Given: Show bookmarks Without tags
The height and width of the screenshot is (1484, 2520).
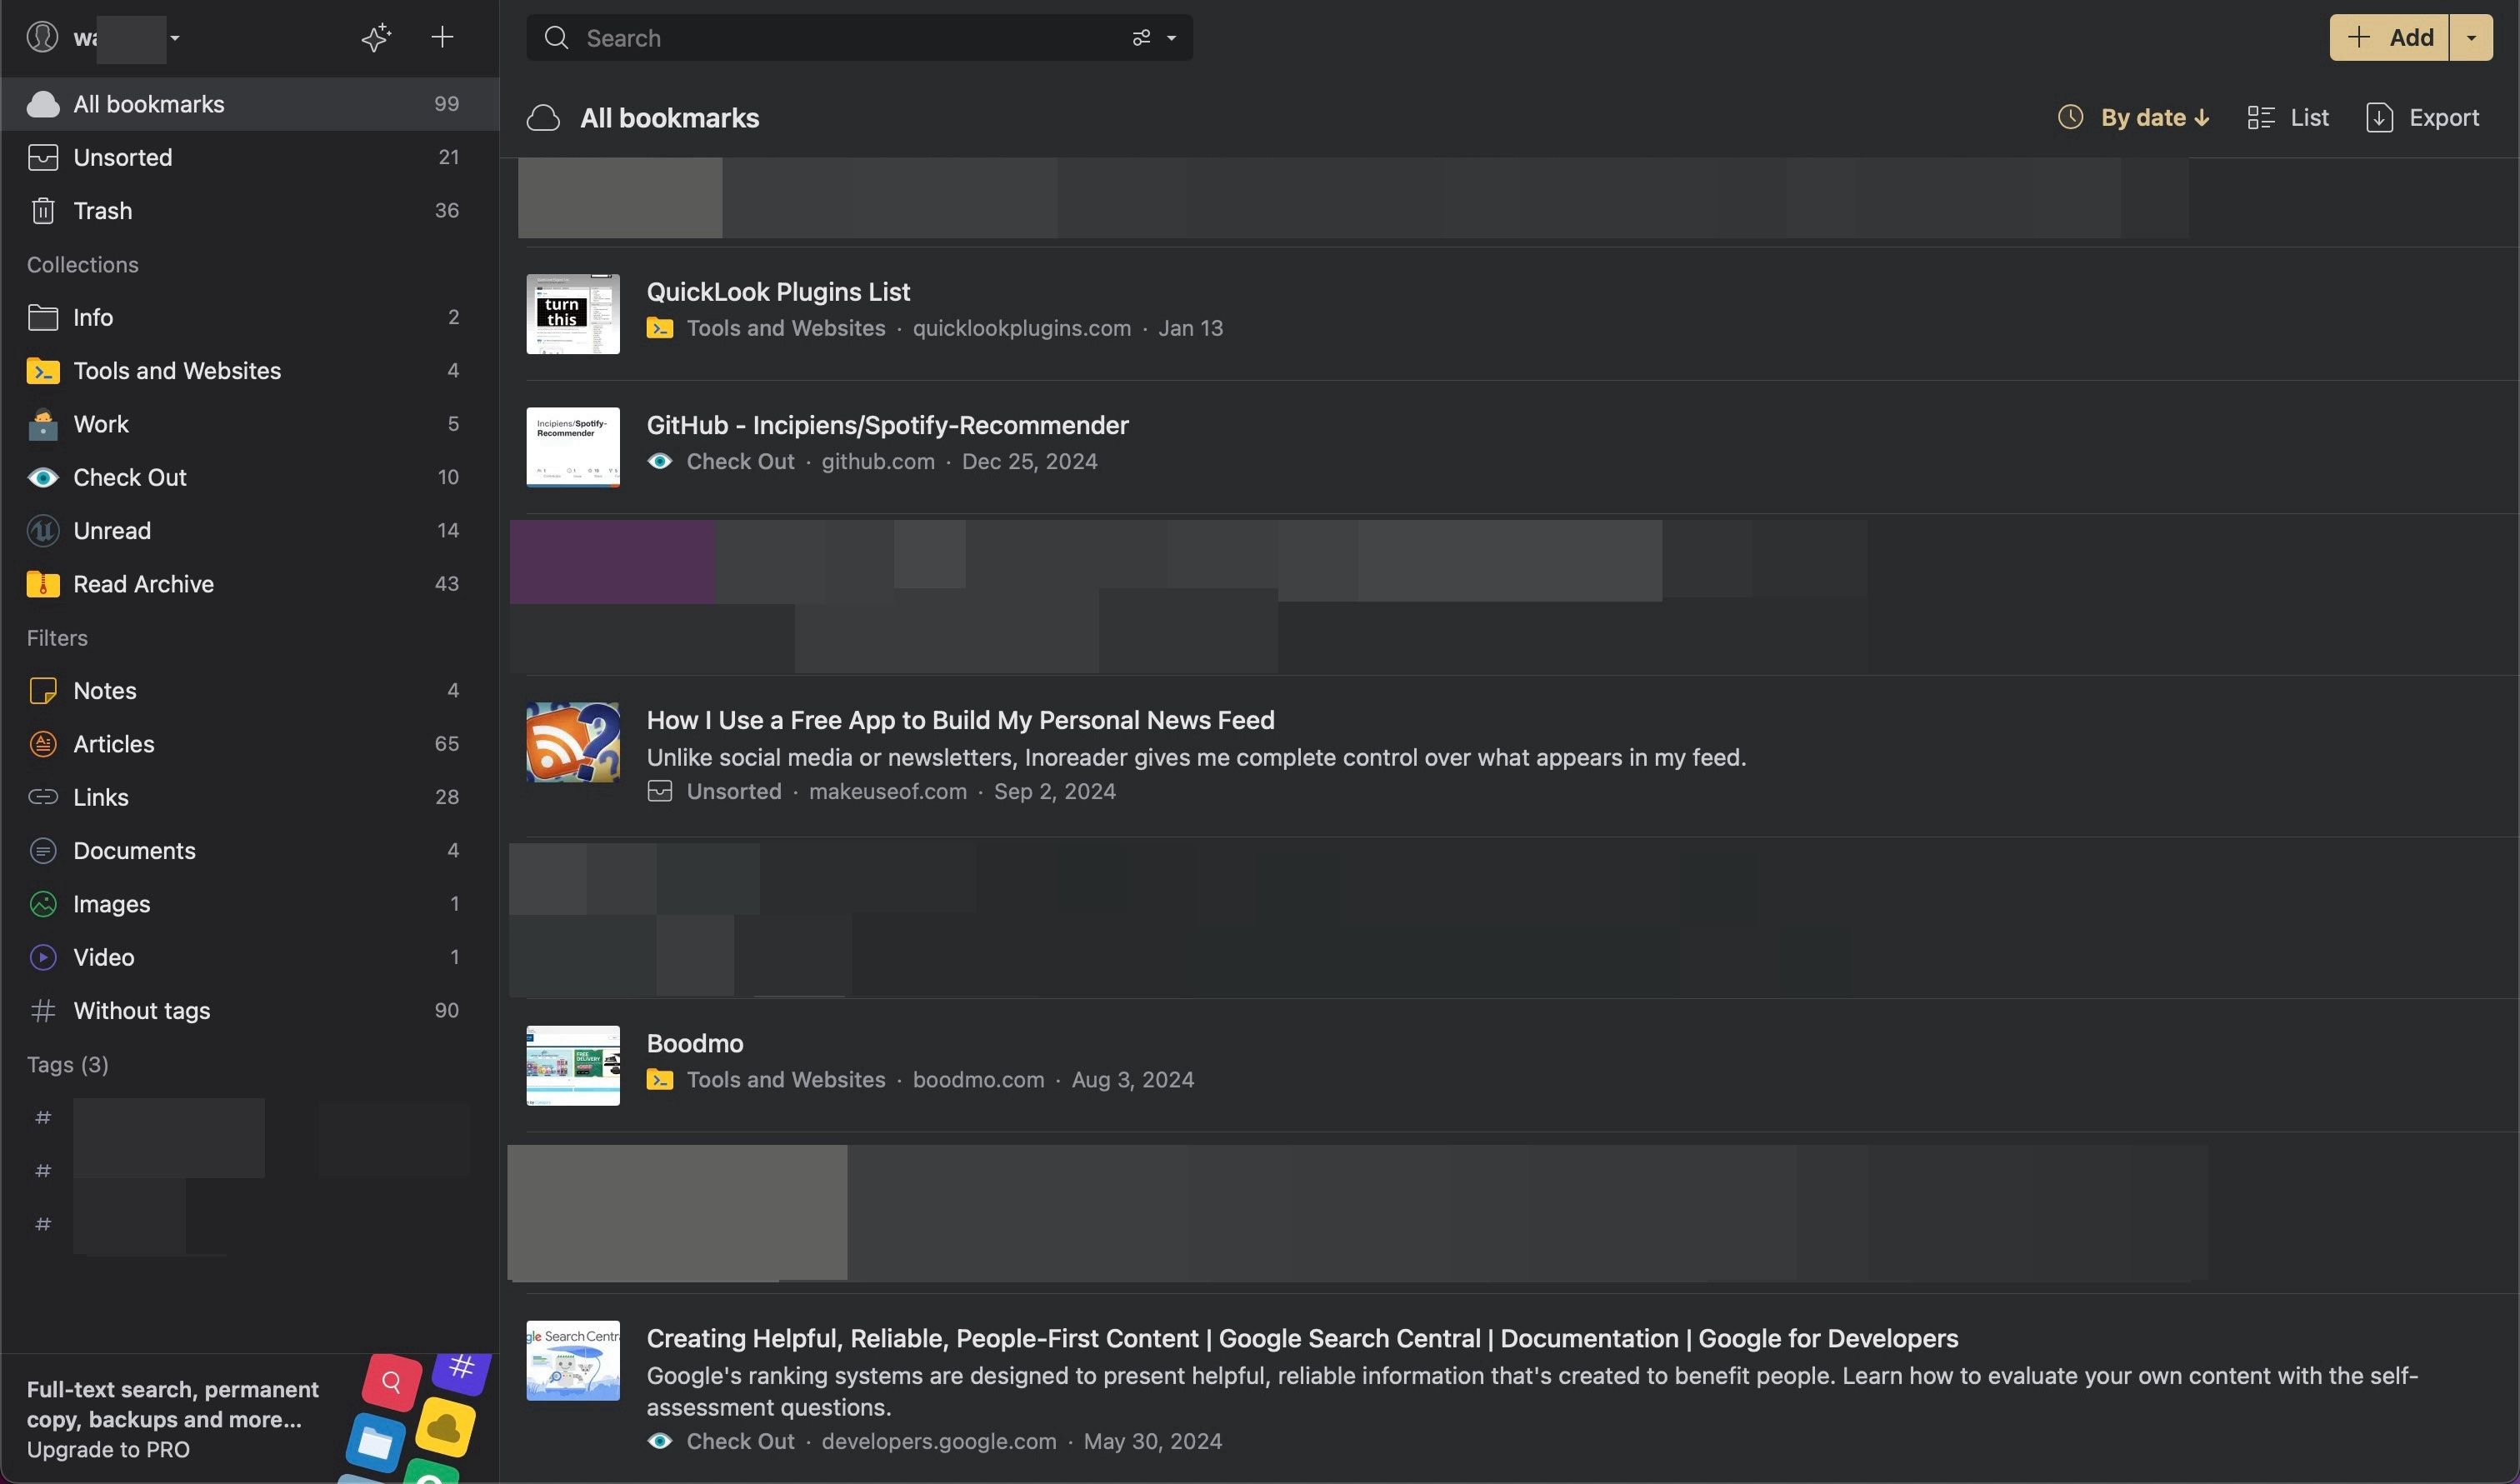Looking at the screenshot, I should [141, 1010].
